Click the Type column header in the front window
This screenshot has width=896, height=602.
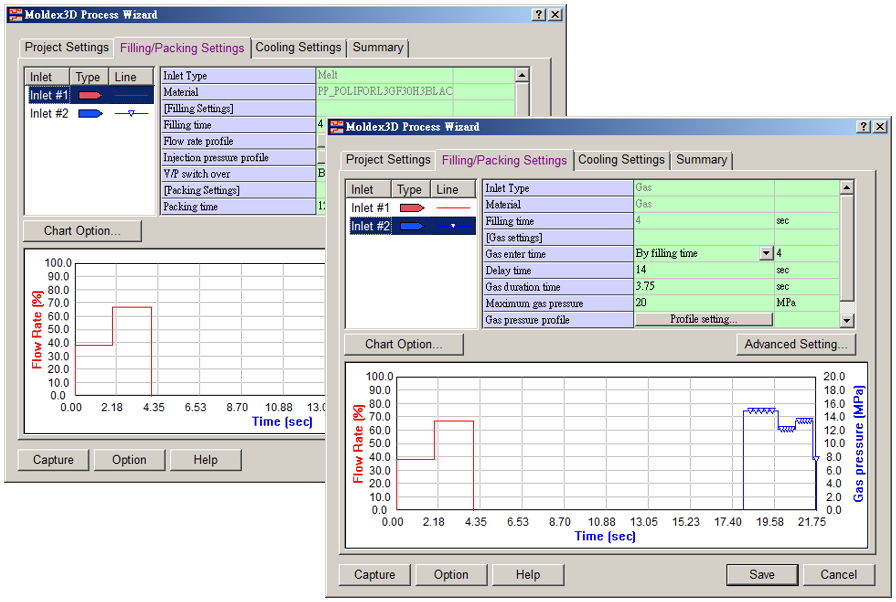[411, 190]
